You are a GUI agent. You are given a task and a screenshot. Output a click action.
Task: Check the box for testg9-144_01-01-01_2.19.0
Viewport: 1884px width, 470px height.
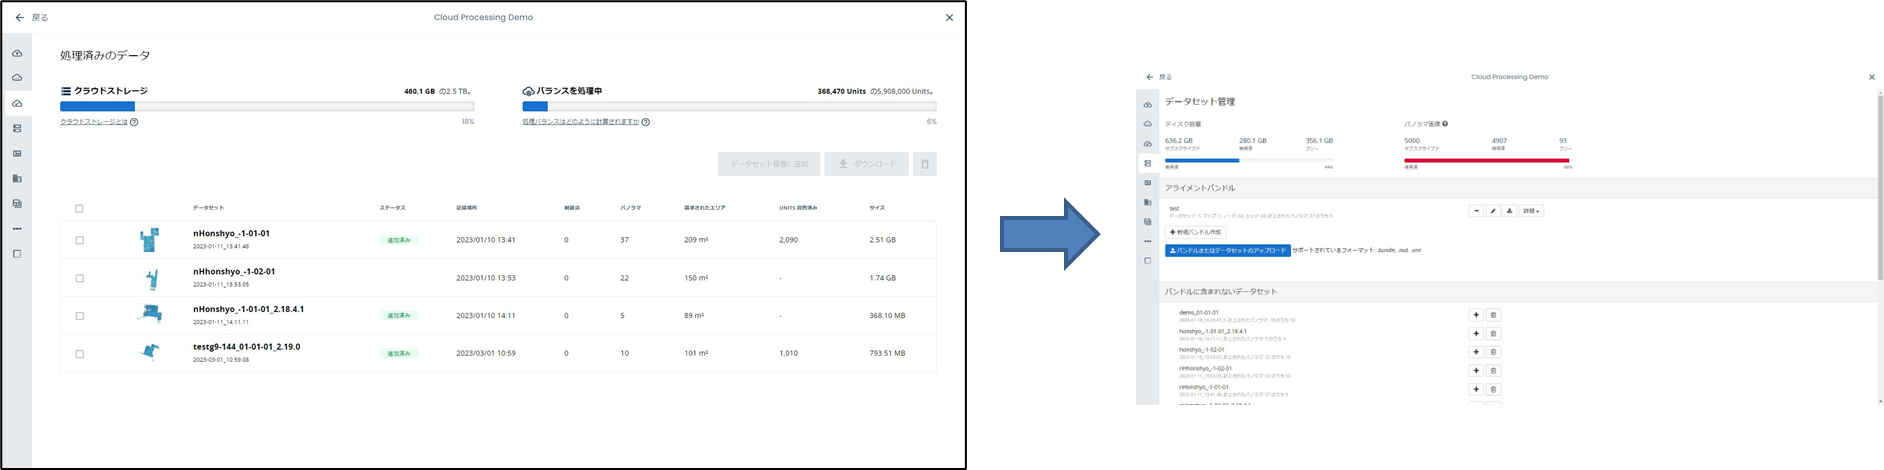pyautogui.click(x=80, y=354)
